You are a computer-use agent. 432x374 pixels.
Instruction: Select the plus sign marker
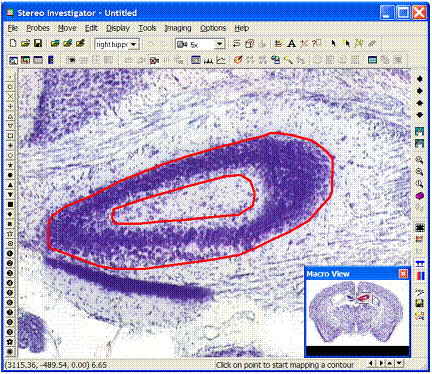tap(10, 106)
